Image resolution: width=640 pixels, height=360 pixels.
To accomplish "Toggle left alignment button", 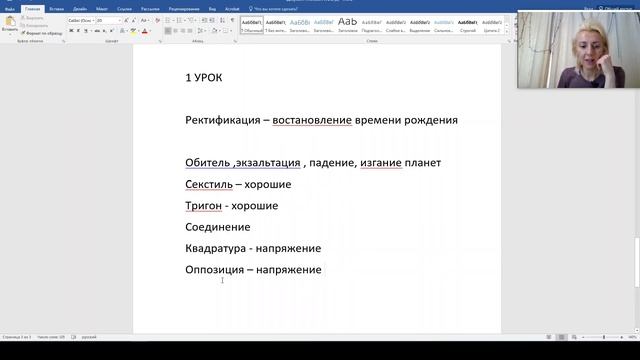I will 168,31.
